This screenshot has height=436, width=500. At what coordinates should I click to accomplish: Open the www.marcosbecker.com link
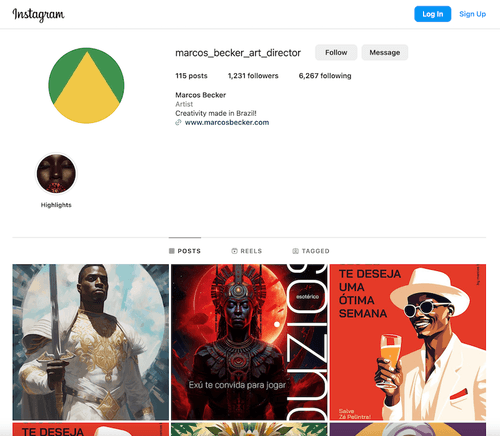227,122
